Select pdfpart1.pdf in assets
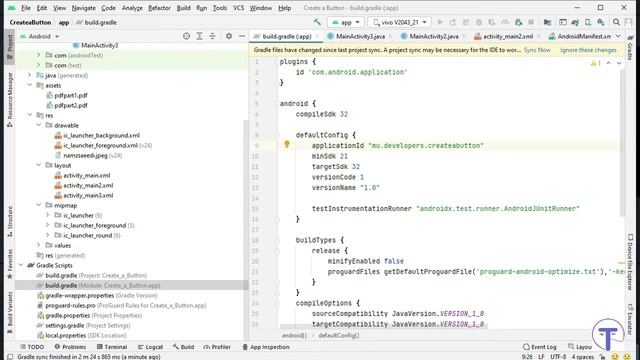 coord(71,95)
